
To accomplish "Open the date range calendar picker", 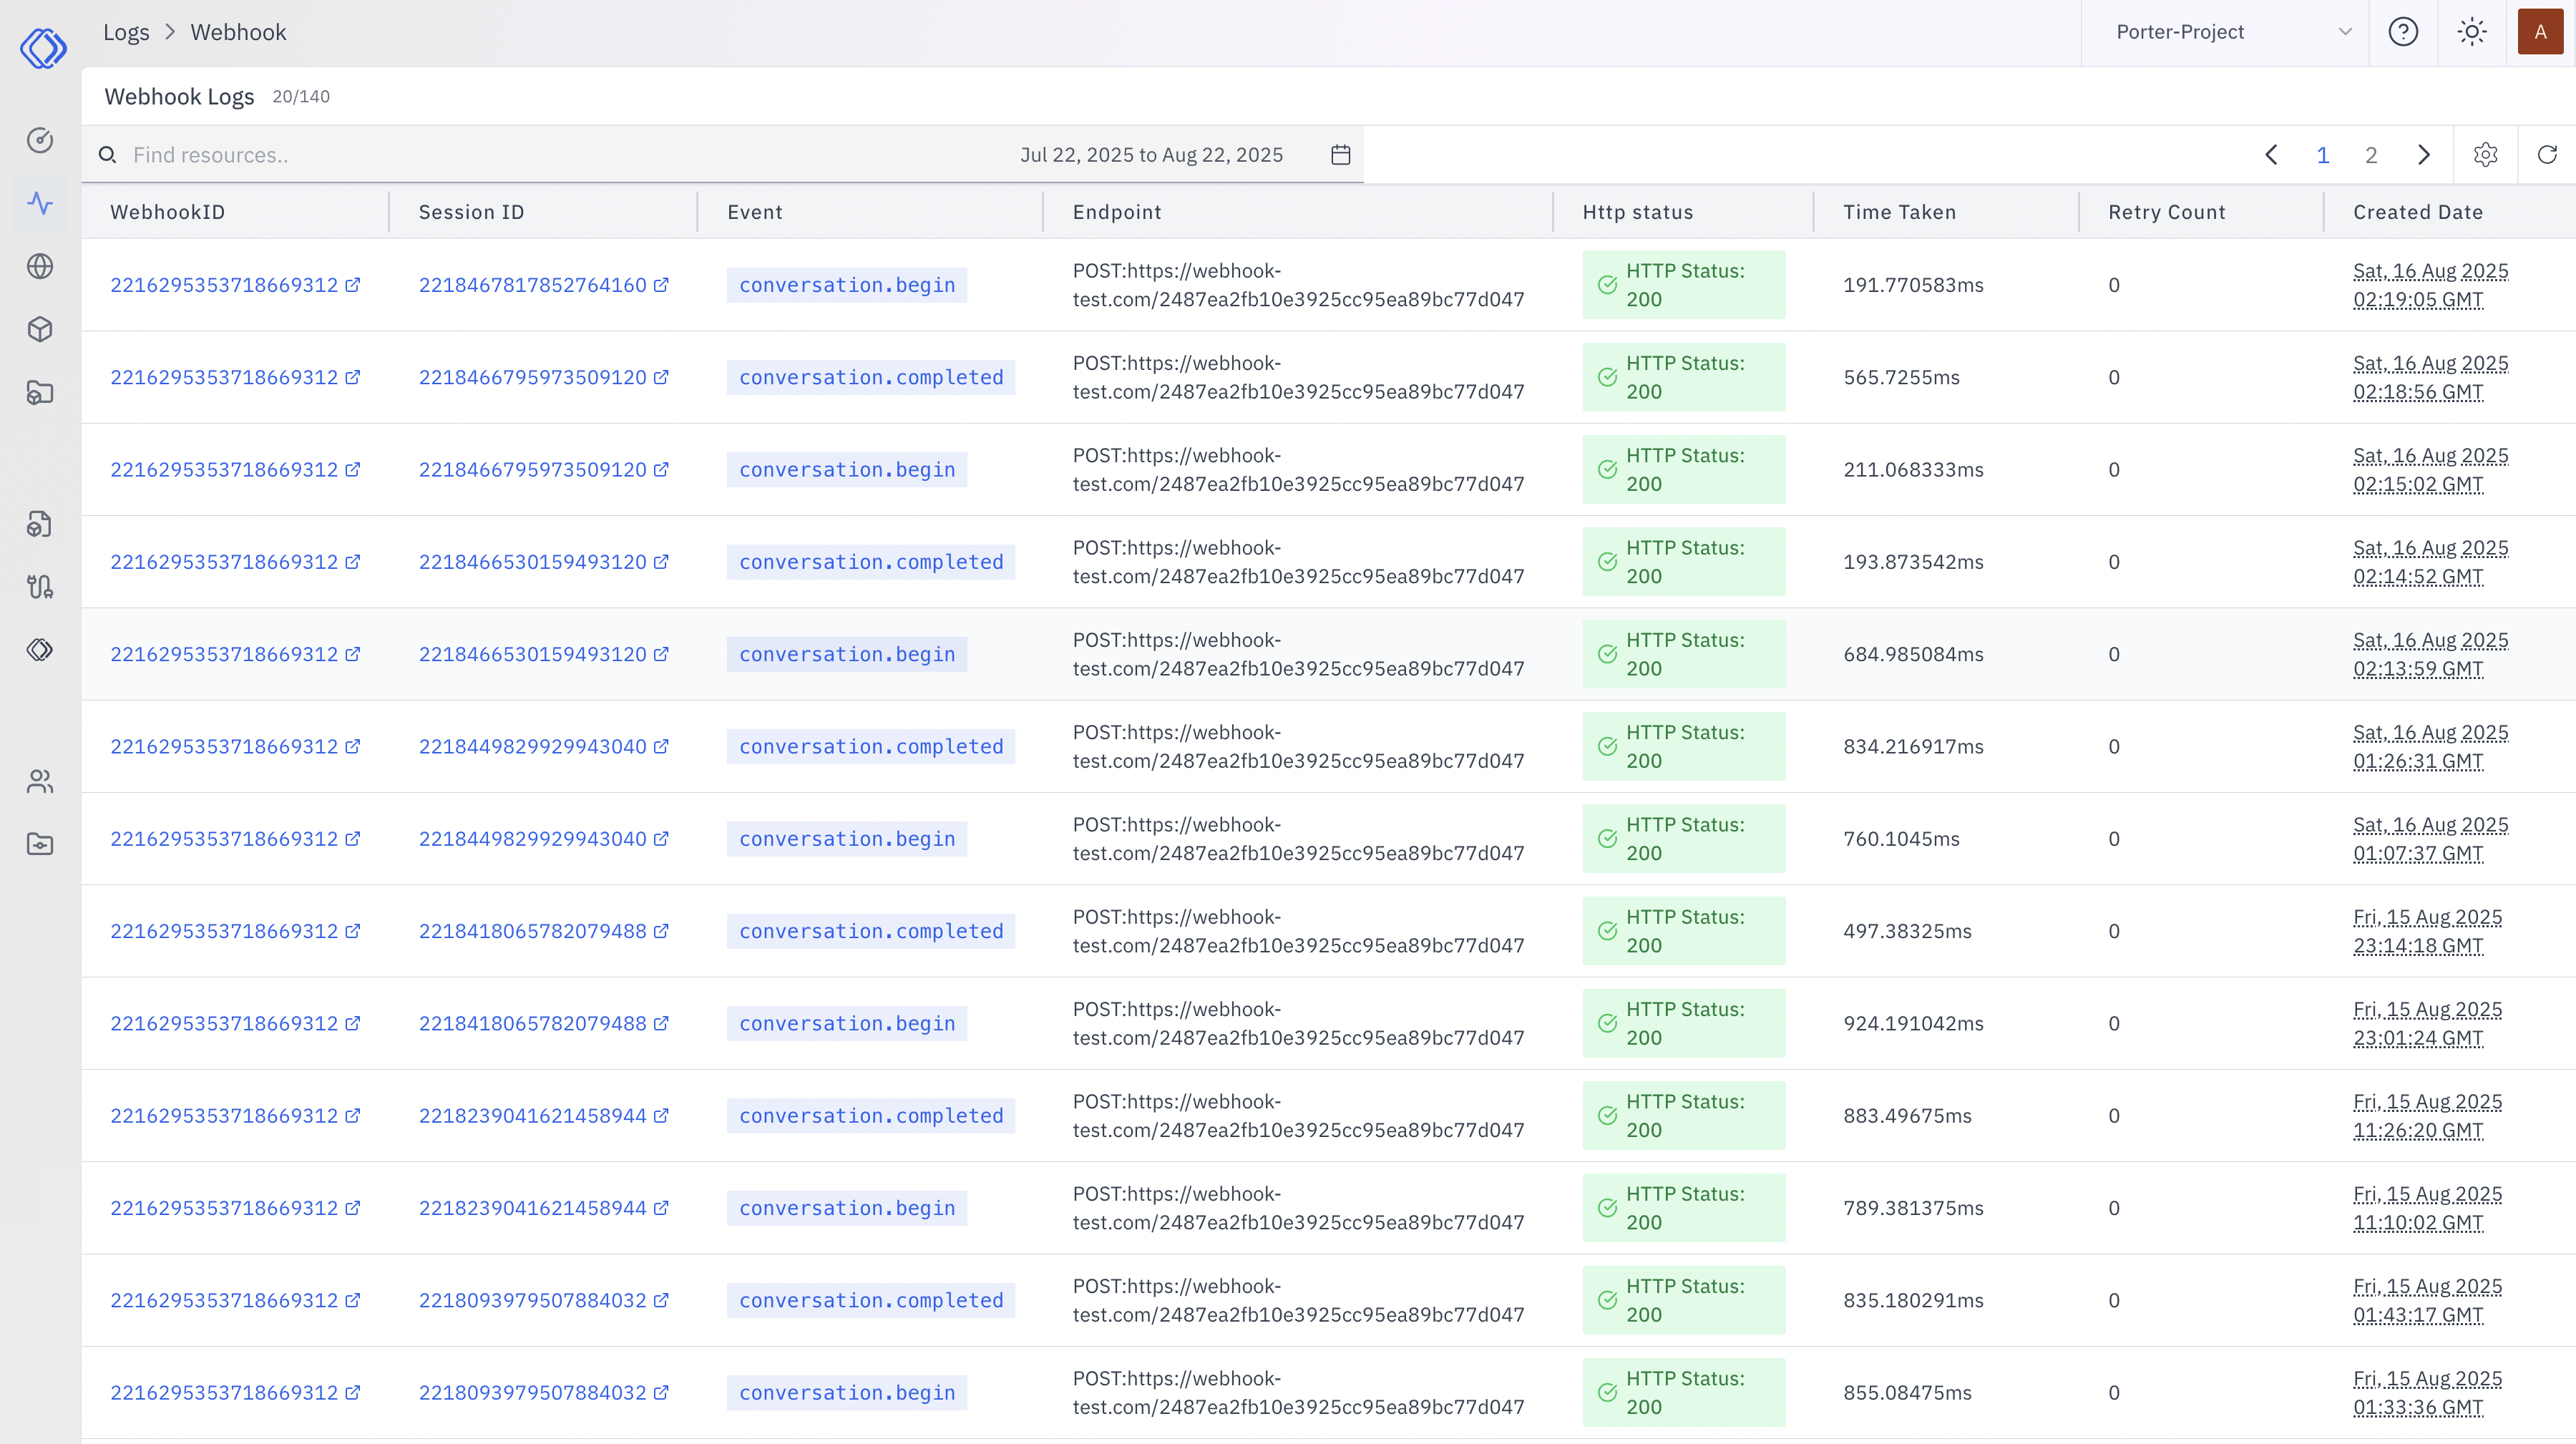I will (x=1341, y=155).
